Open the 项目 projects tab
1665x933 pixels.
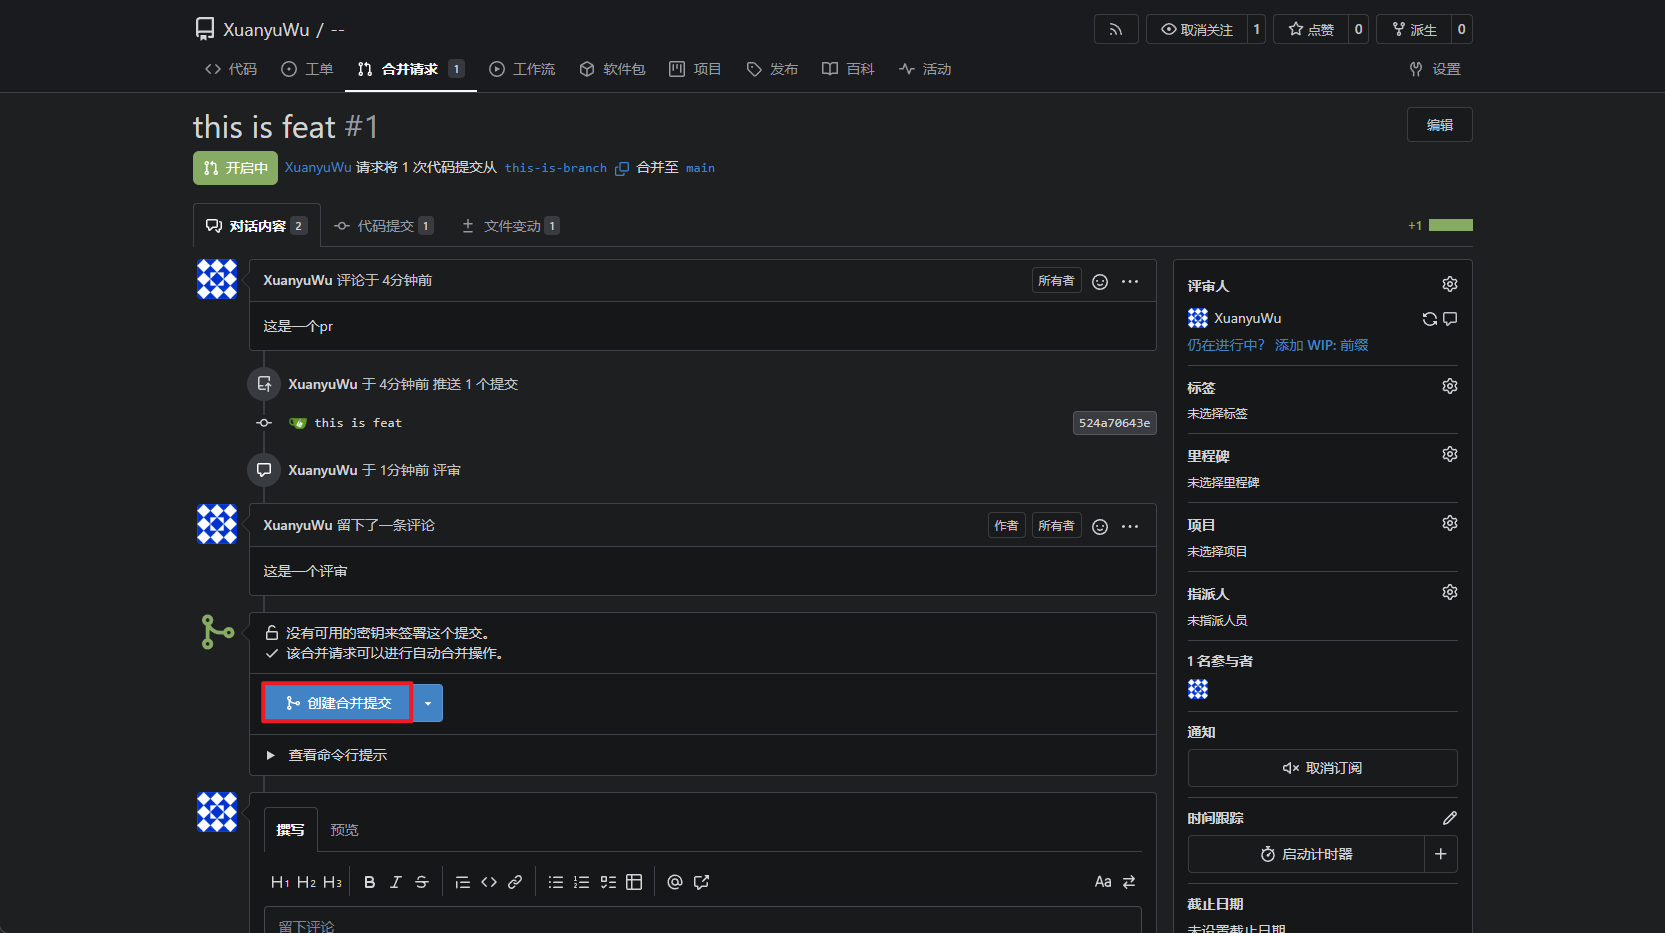pos(695,69)
